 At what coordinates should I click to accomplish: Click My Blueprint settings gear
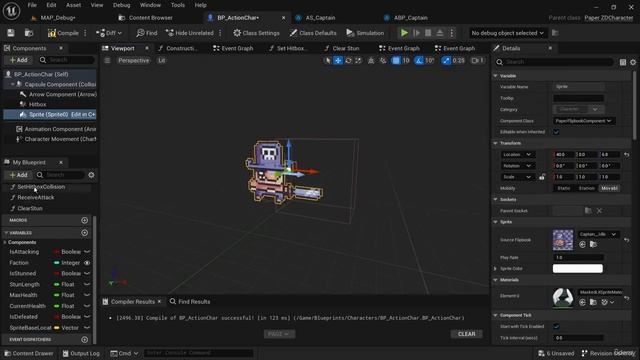coord(91,175)
